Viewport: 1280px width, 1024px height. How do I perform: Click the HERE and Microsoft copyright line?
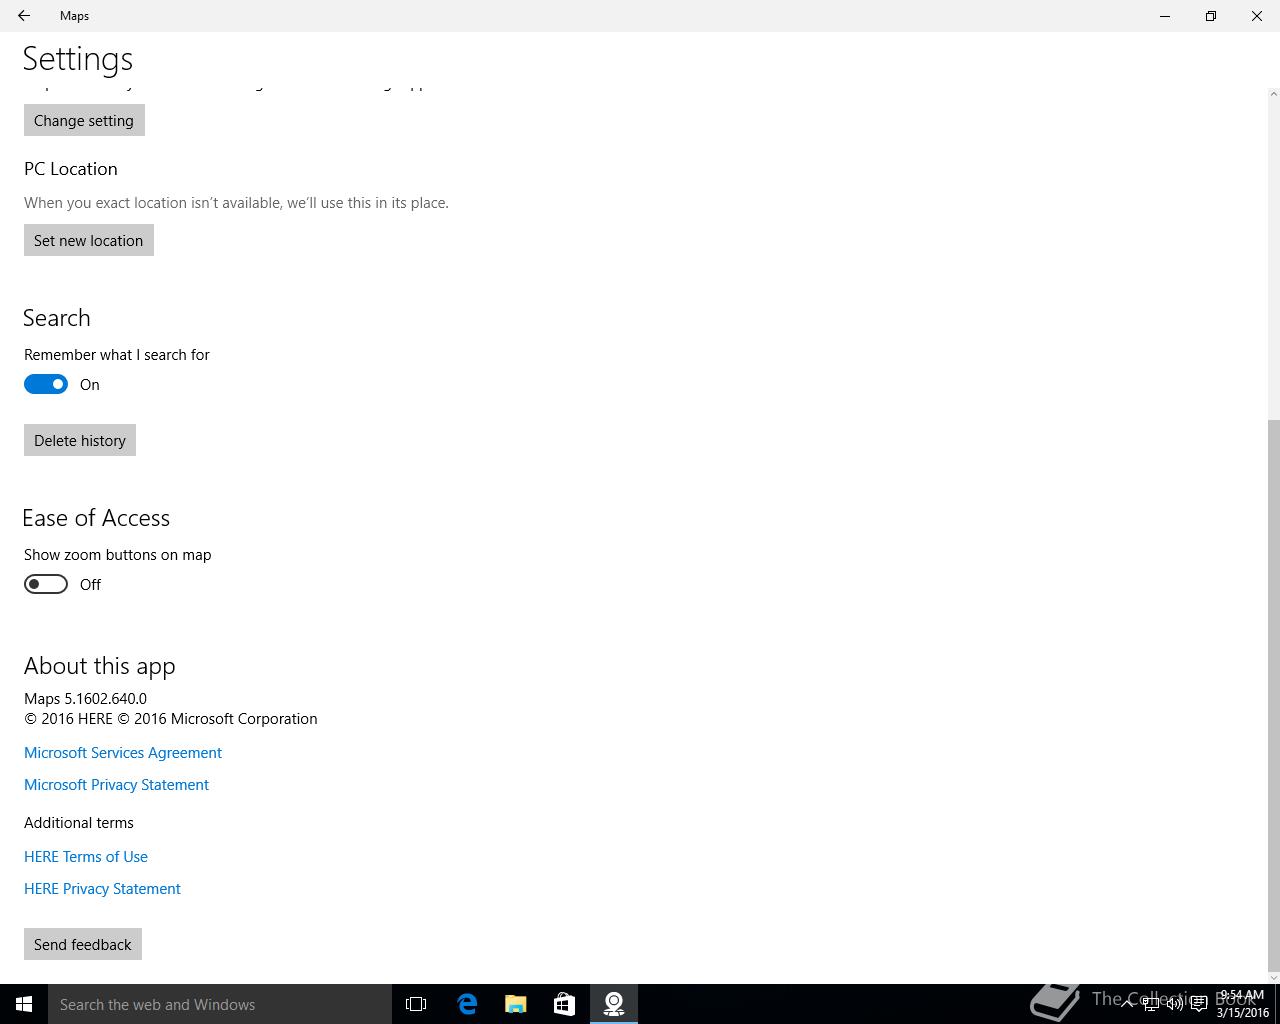pos(171,718)
